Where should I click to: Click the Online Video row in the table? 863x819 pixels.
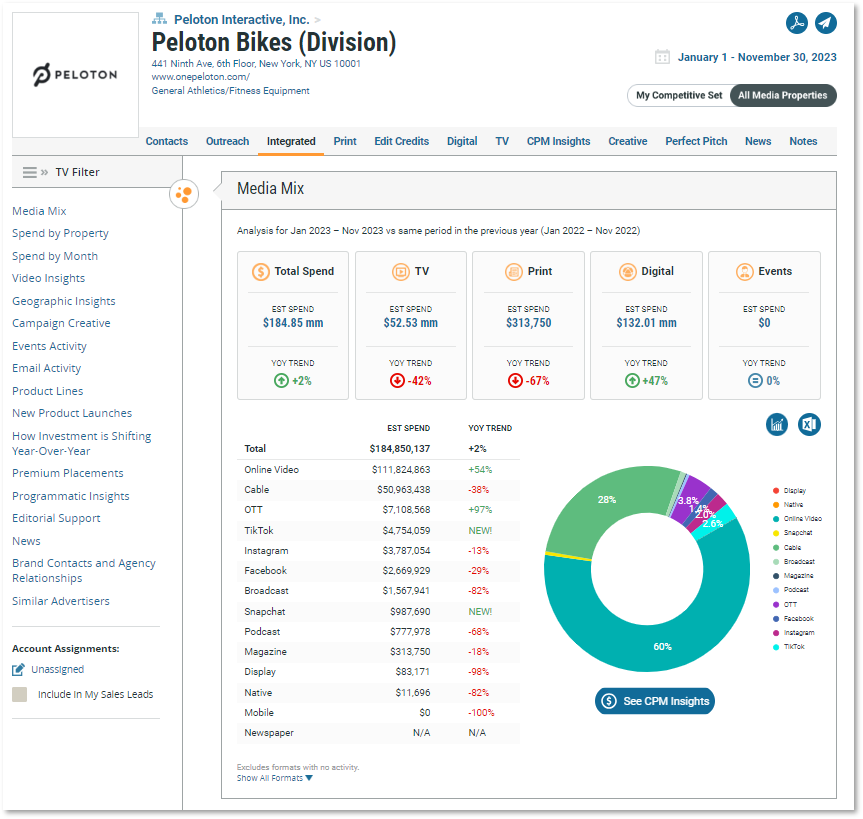[378, 469]
